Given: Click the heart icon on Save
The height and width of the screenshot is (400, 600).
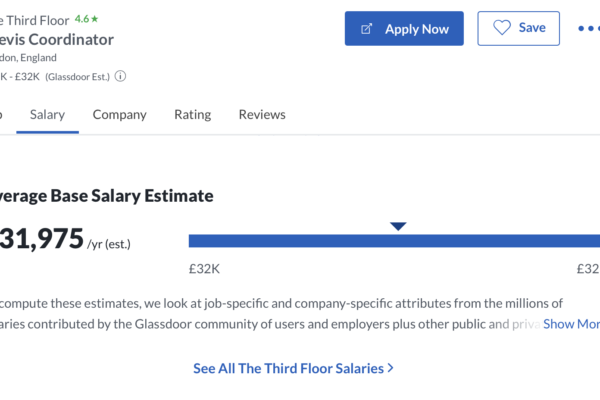Looking at the screenshot, I should pos(502,28).
